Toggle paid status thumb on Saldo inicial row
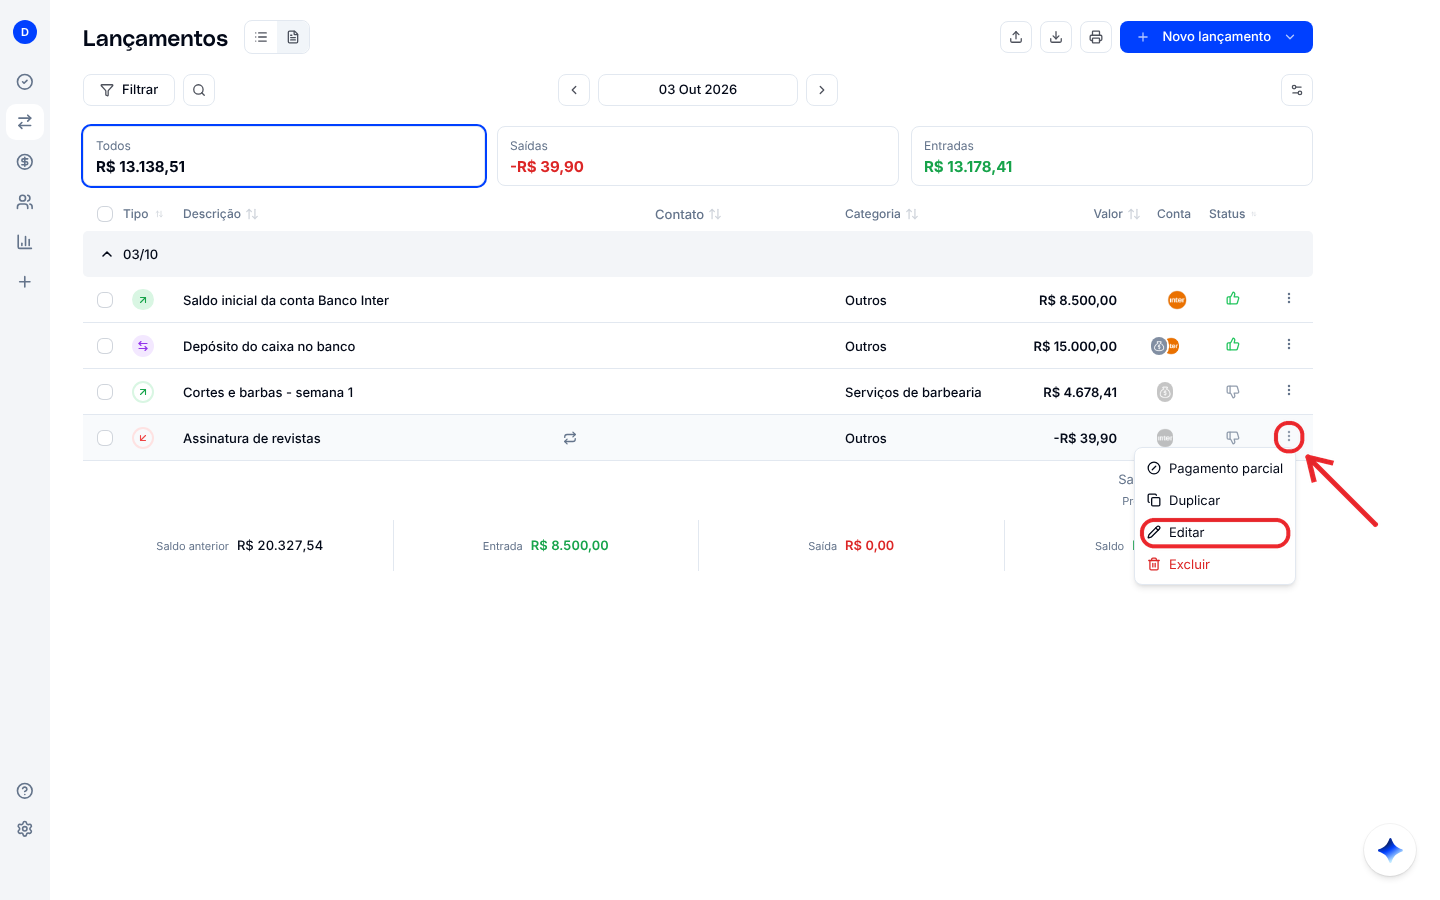The width and height of the screenshot is (1440, 900). pyautogui.click(x=1233, y=299)
